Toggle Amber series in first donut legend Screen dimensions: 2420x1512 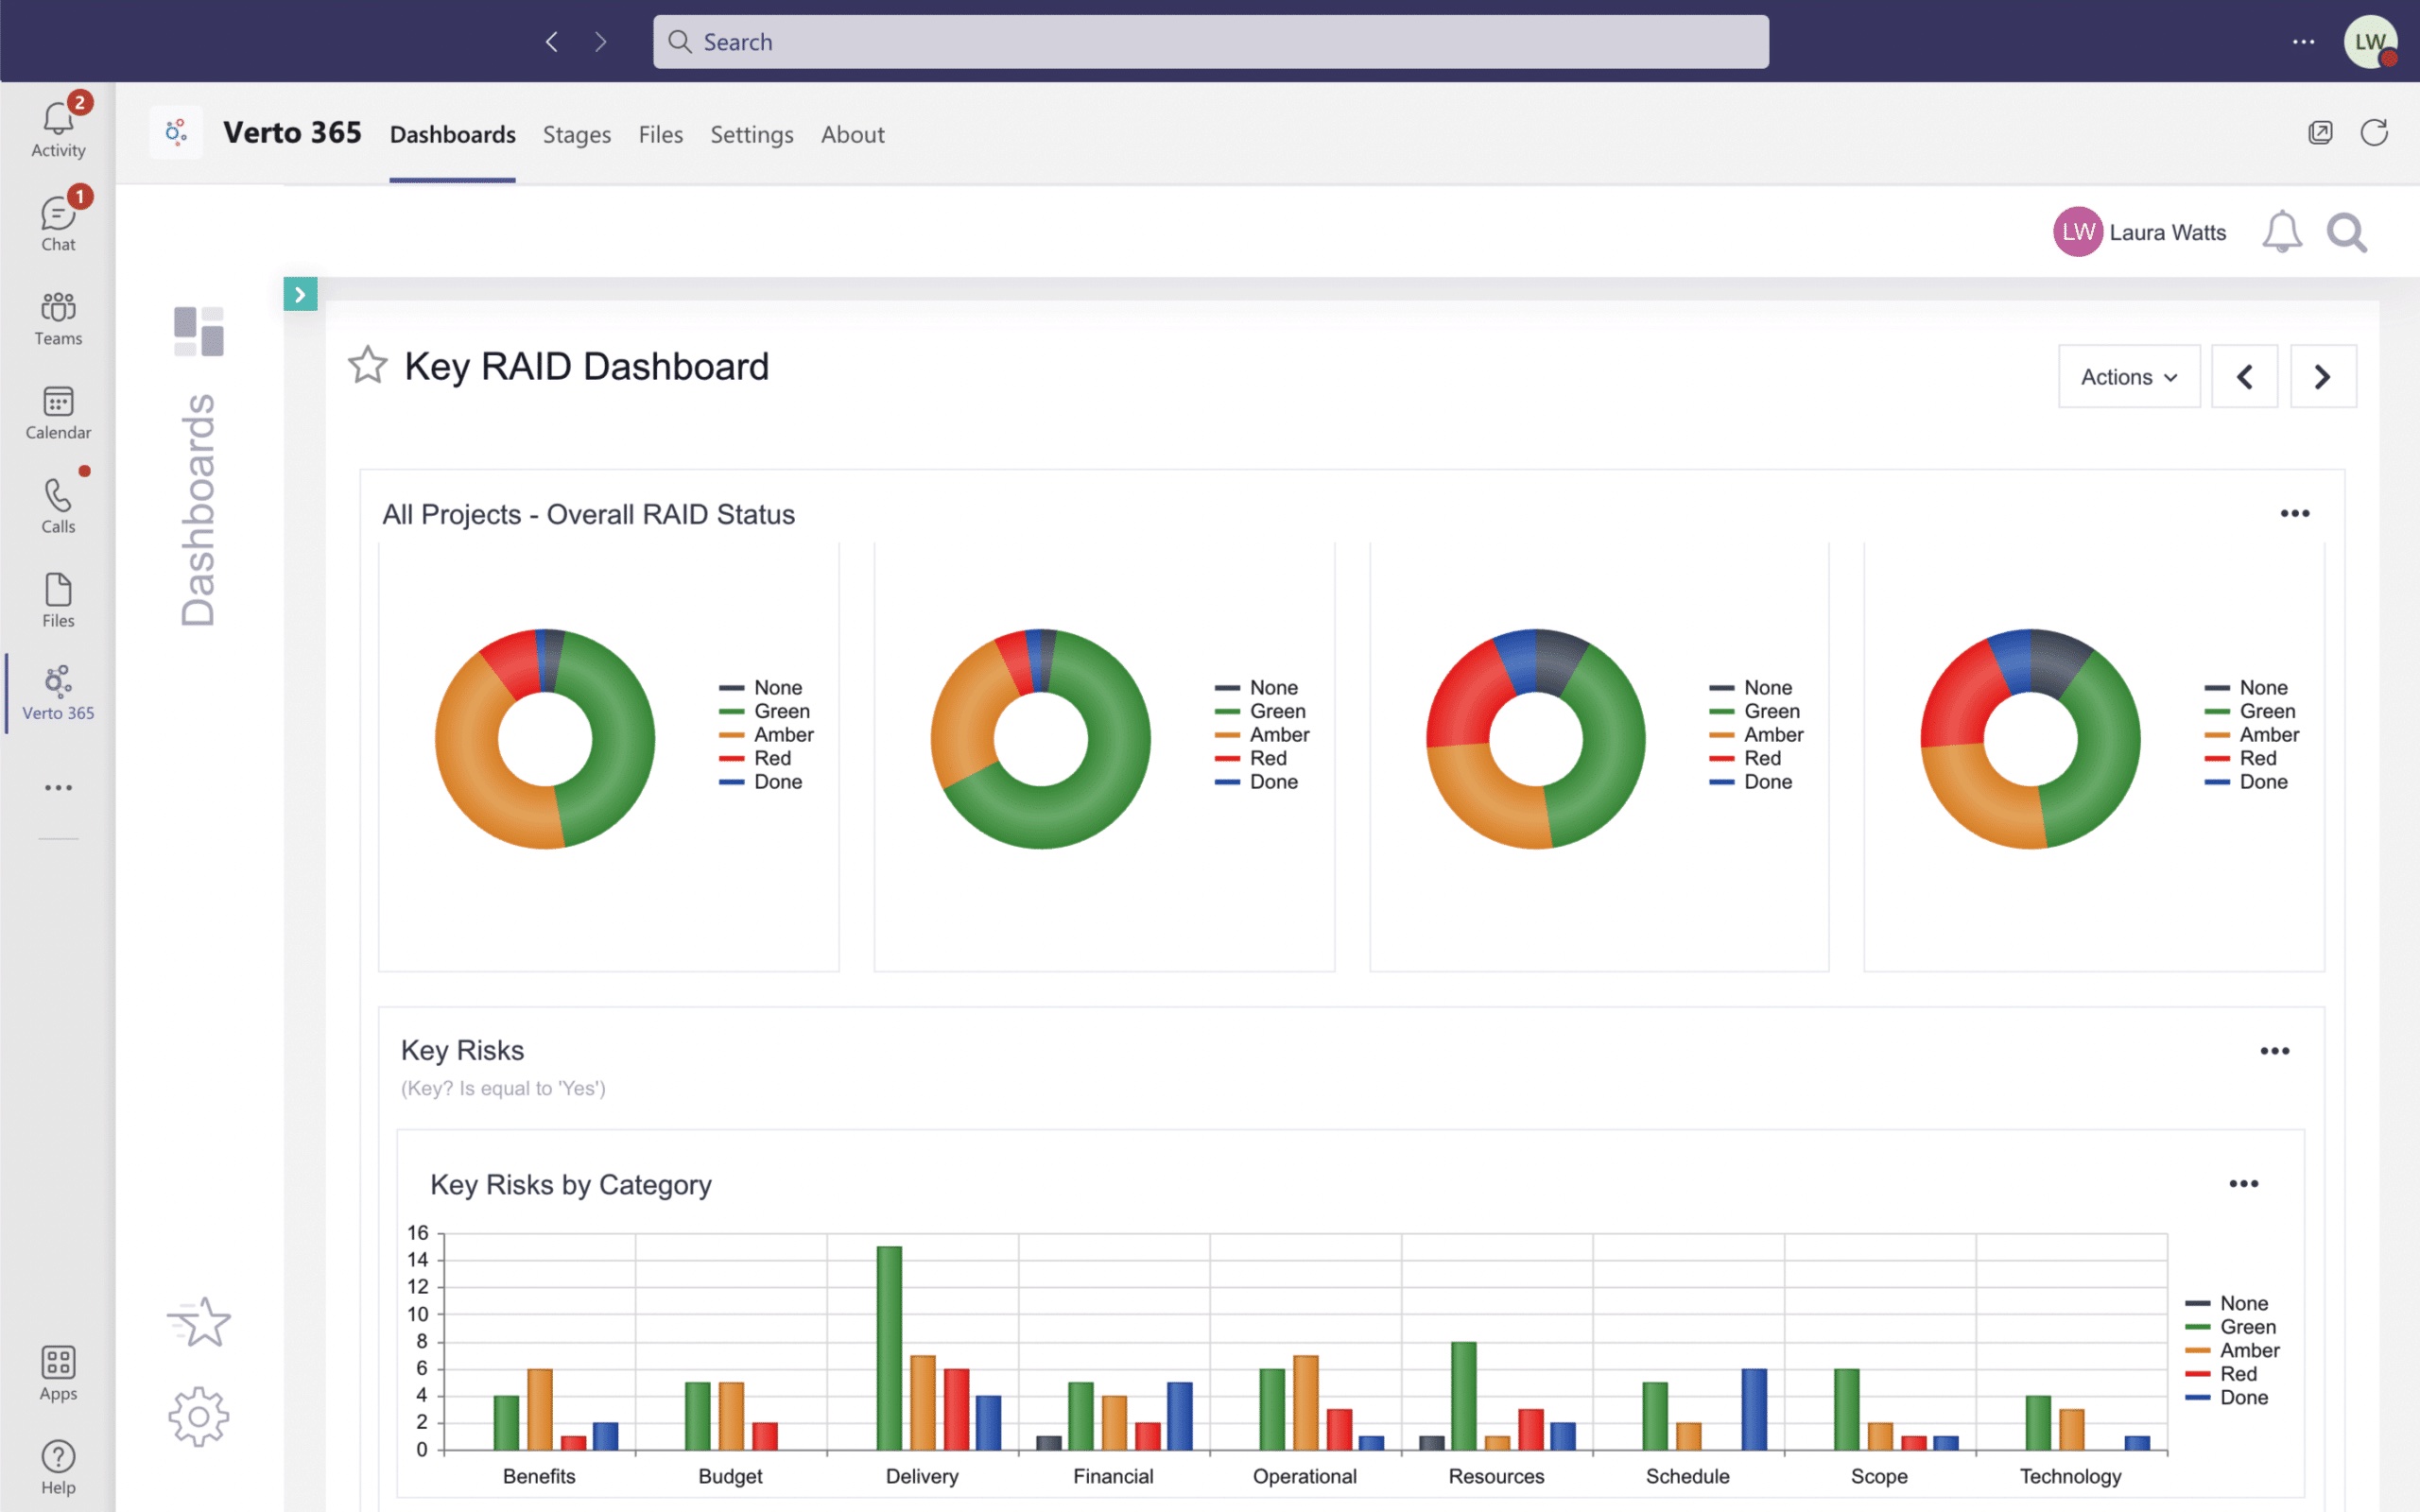pyautogui.click(x=783, y=735)
